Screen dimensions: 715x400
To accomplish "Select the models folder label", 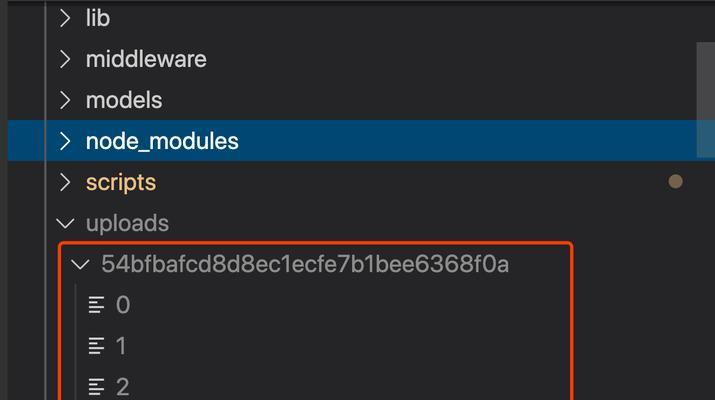I will [124, 100].
